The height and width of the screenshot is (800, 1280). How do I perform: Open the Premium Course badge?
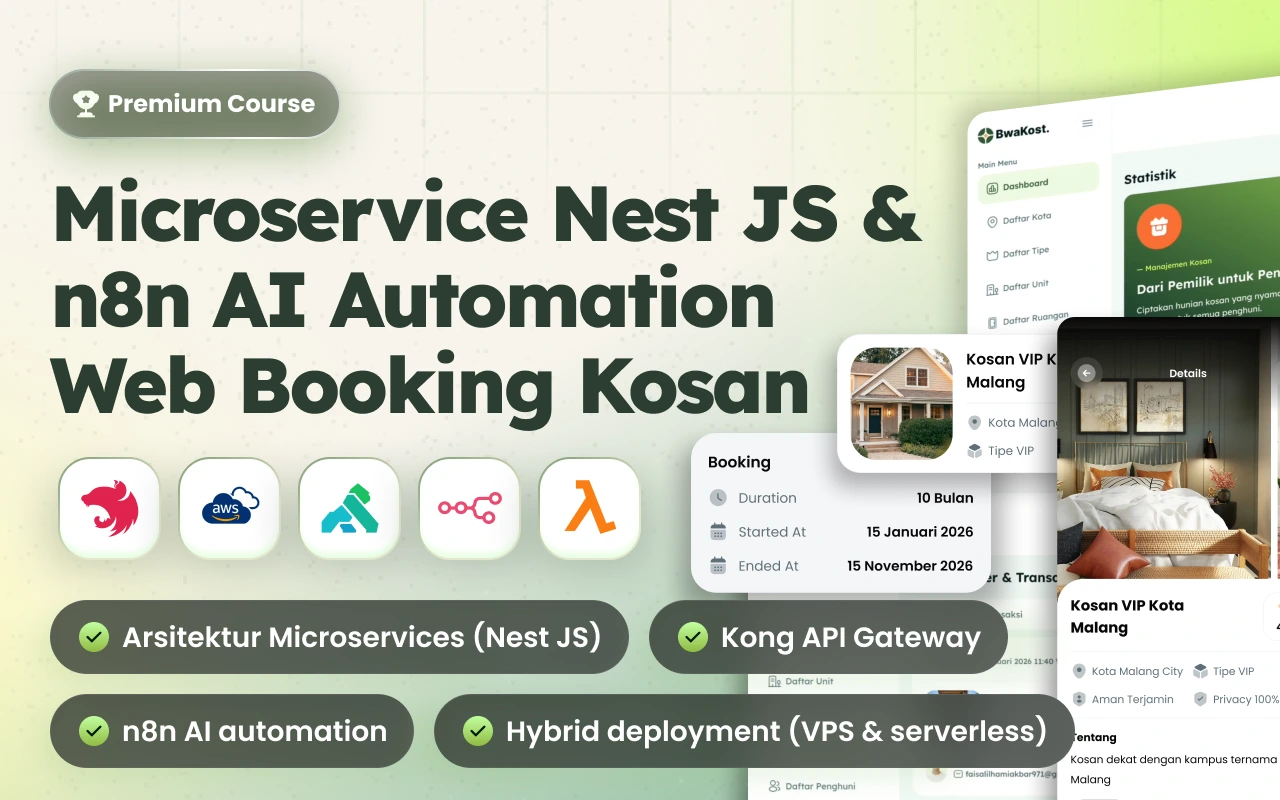pyautogui.click(x=193, y=103)
